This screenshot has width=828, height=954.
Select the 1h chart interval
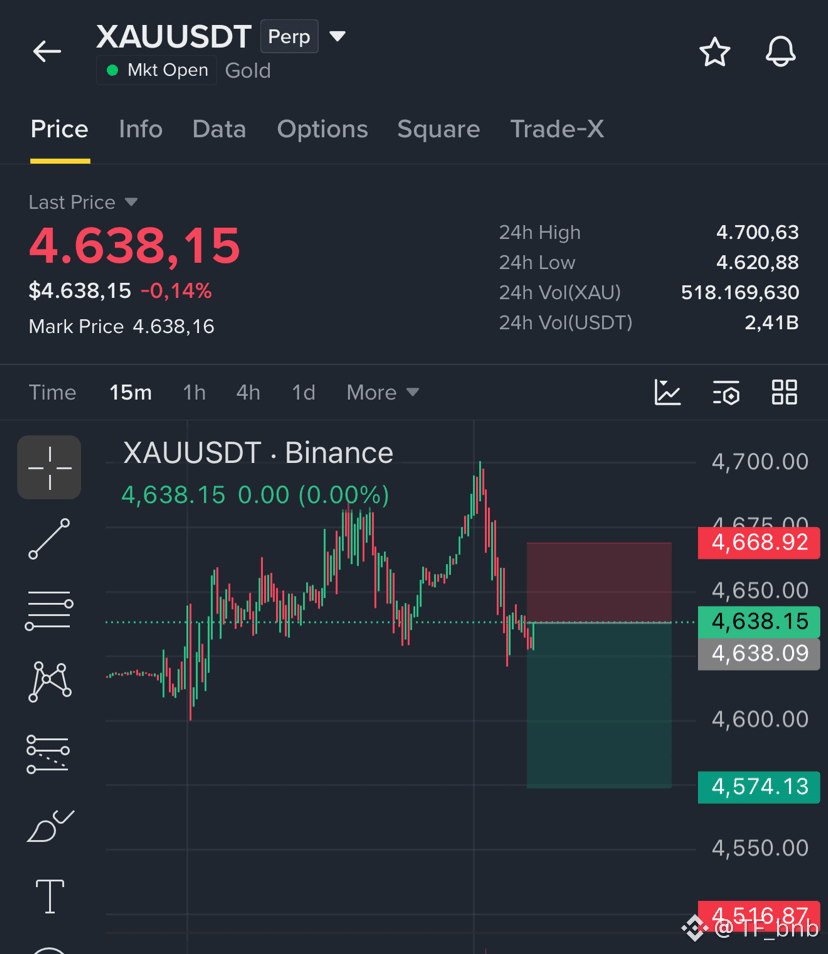pyautogui.click(x=194, y=392)
